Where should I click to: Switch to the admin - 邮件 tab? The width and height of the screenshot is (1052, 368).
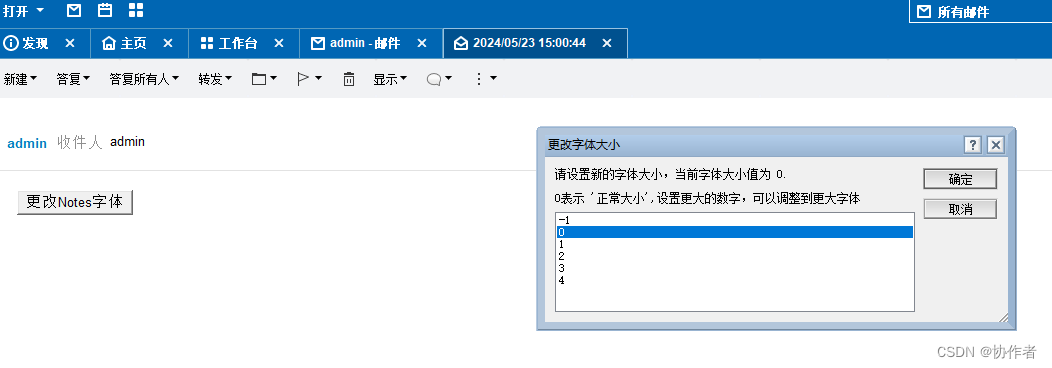pyautogui.click(x=364, y=43)
